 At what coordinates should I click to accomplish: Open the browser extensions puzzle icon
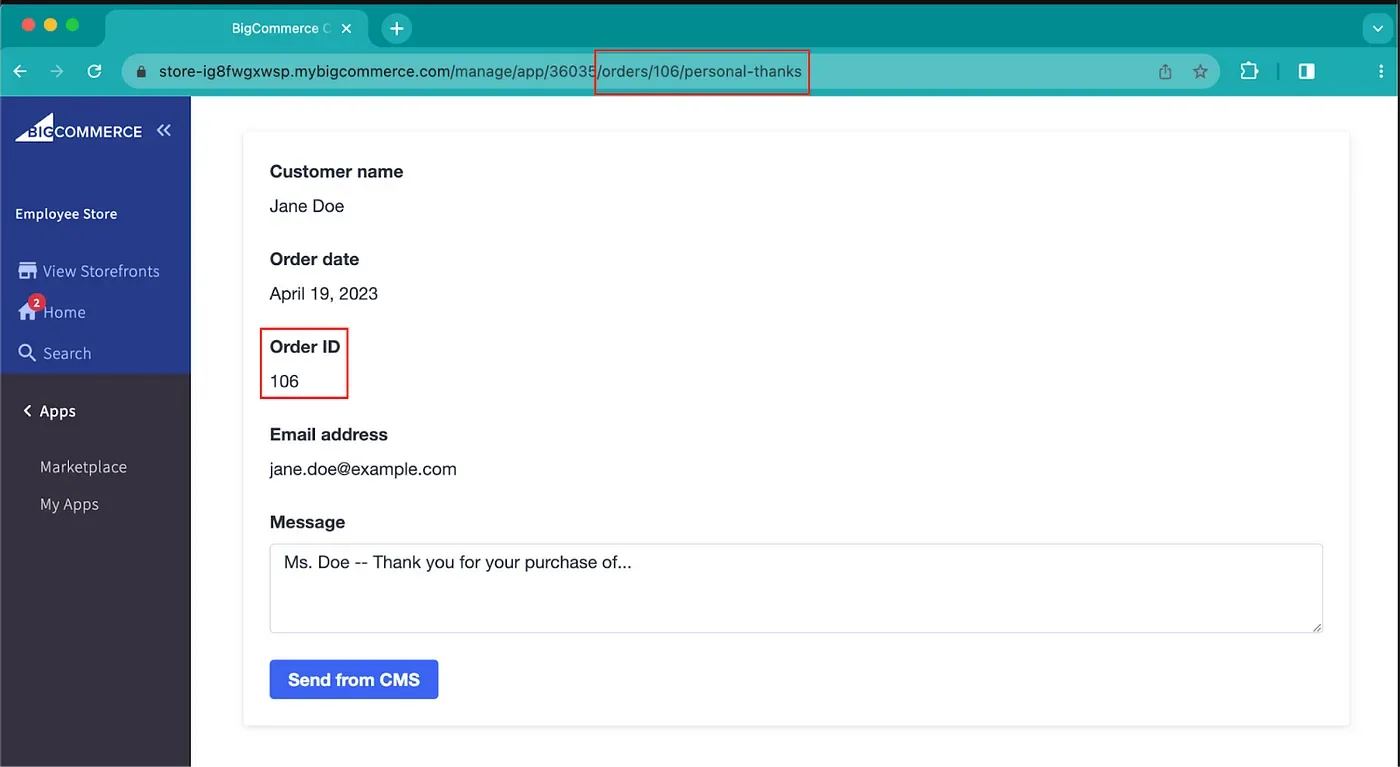tap(1249, 72)
